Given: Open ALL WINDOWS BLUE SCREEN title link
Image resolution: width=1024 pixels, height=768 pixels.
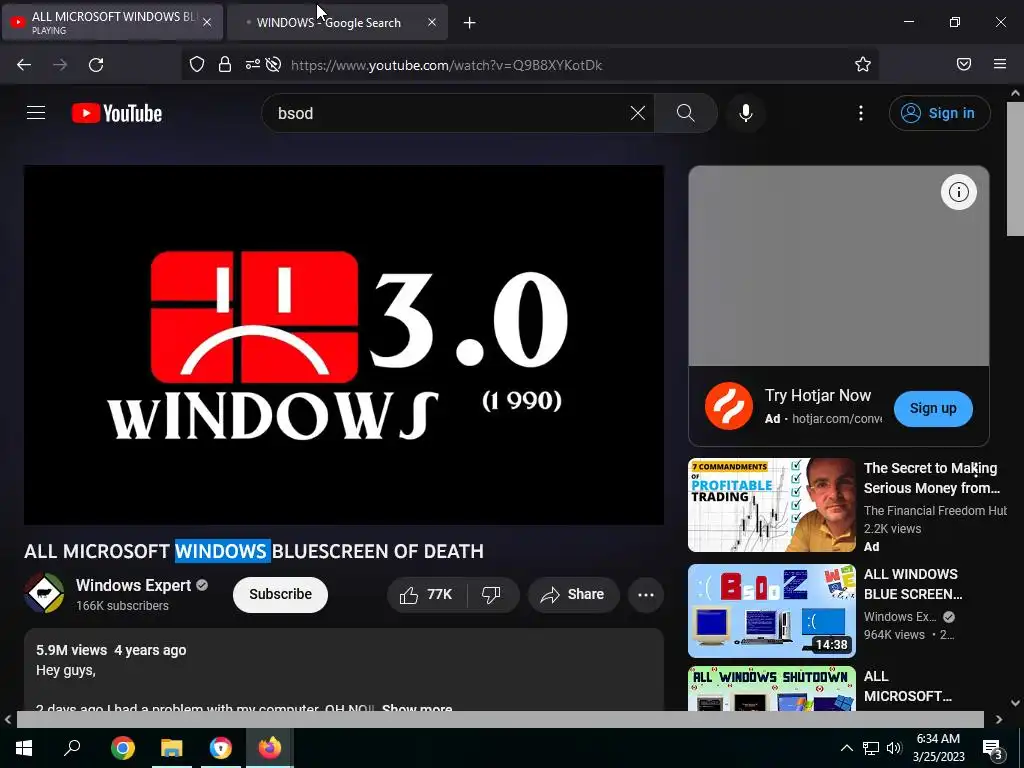Looking at the screenshot, I should tap(913, 584).
